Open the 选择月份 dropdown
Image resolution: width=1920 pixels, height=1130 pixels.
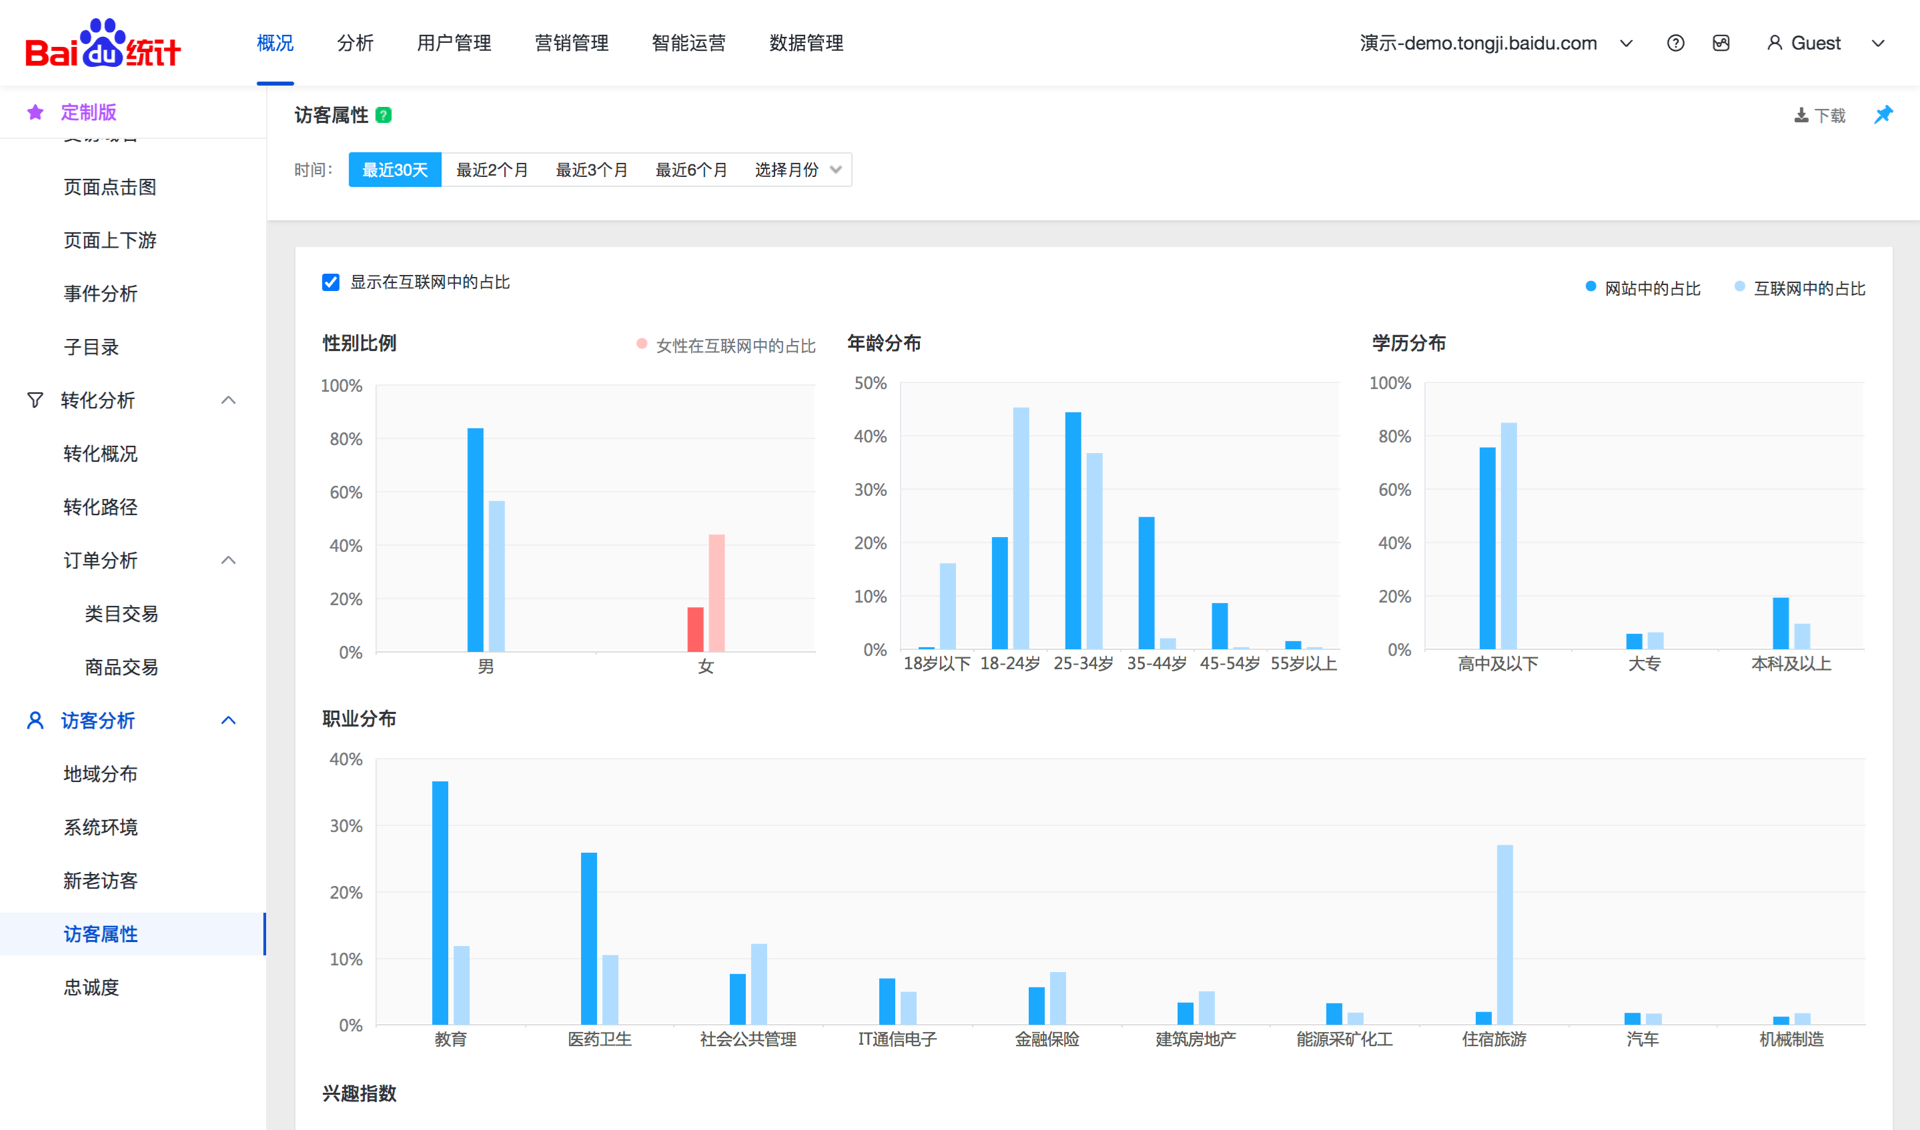[797, 170]
